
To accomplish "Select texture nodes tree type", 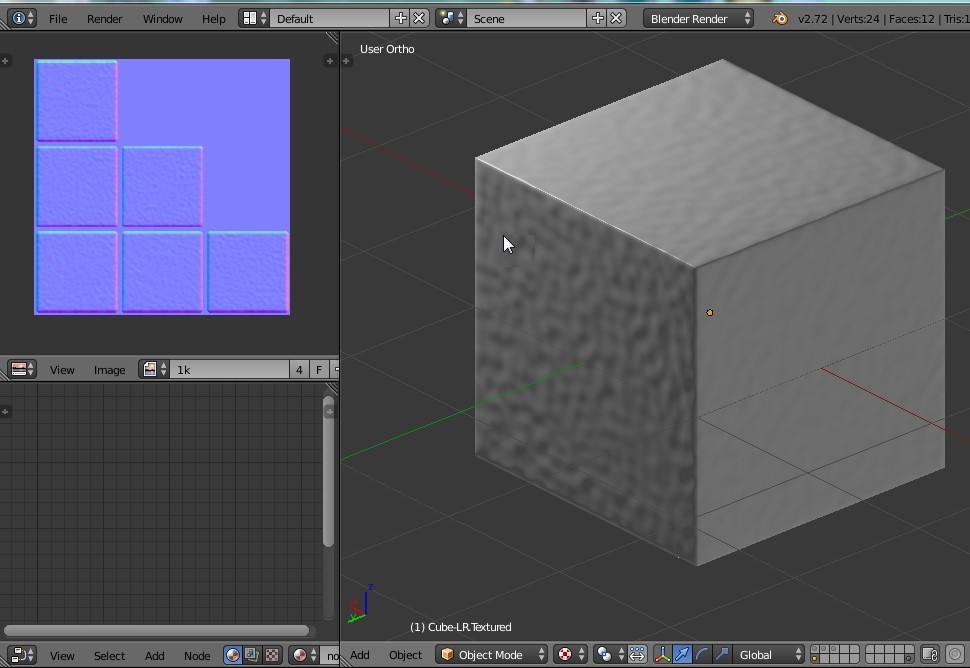I will click(271, 656).
